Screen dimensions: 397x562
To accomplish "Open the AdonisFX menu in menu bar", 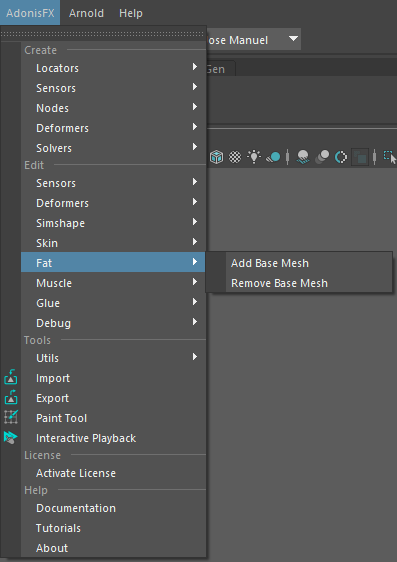I will (x=30, y=13).
